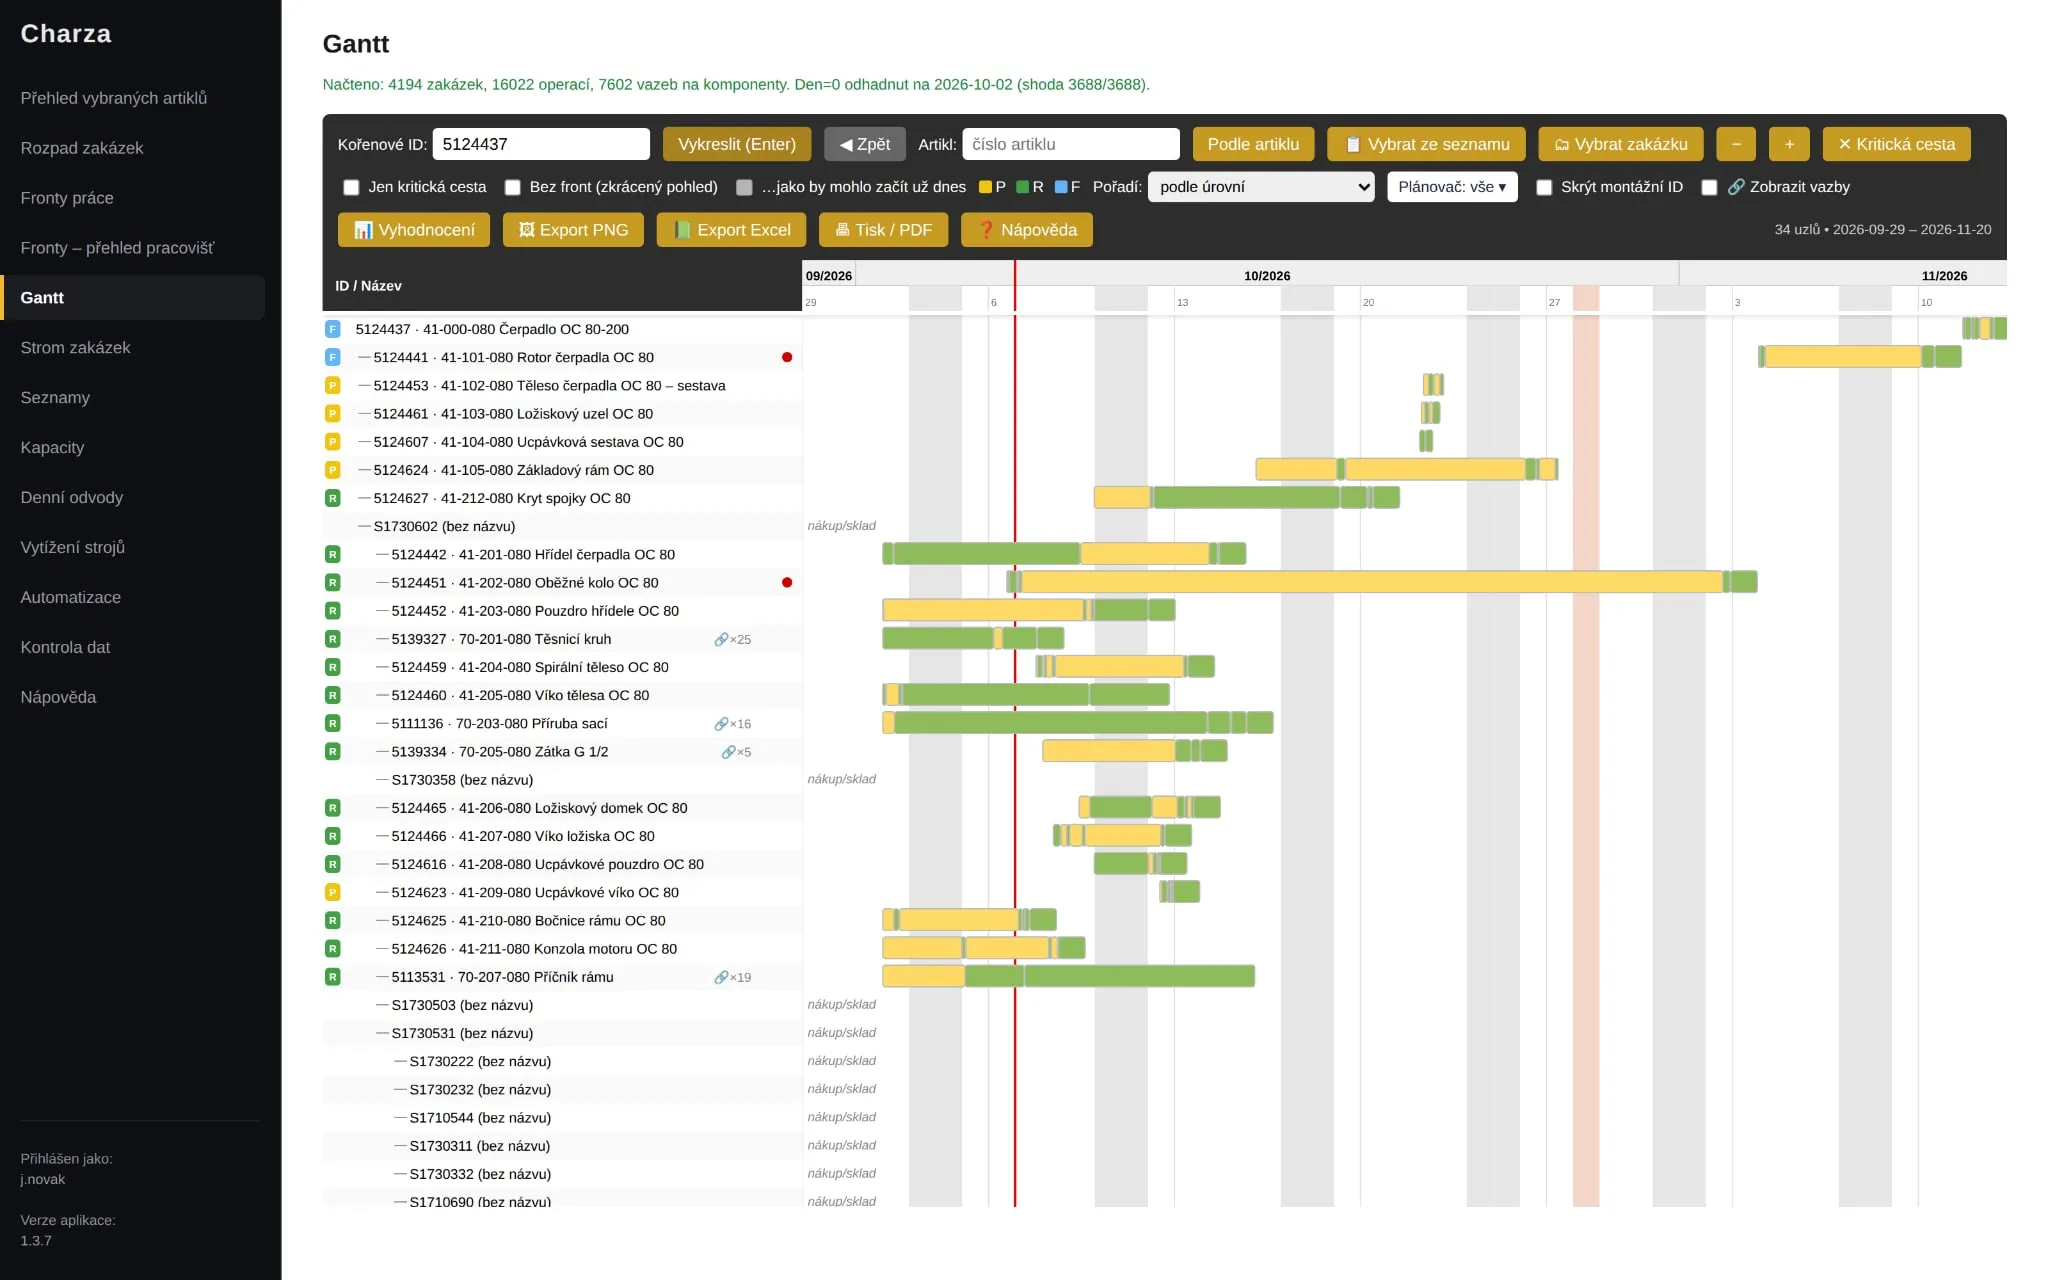
Task: Click the yellow P badge of 5124453 Těleso čerpadla
Action: 333,385
